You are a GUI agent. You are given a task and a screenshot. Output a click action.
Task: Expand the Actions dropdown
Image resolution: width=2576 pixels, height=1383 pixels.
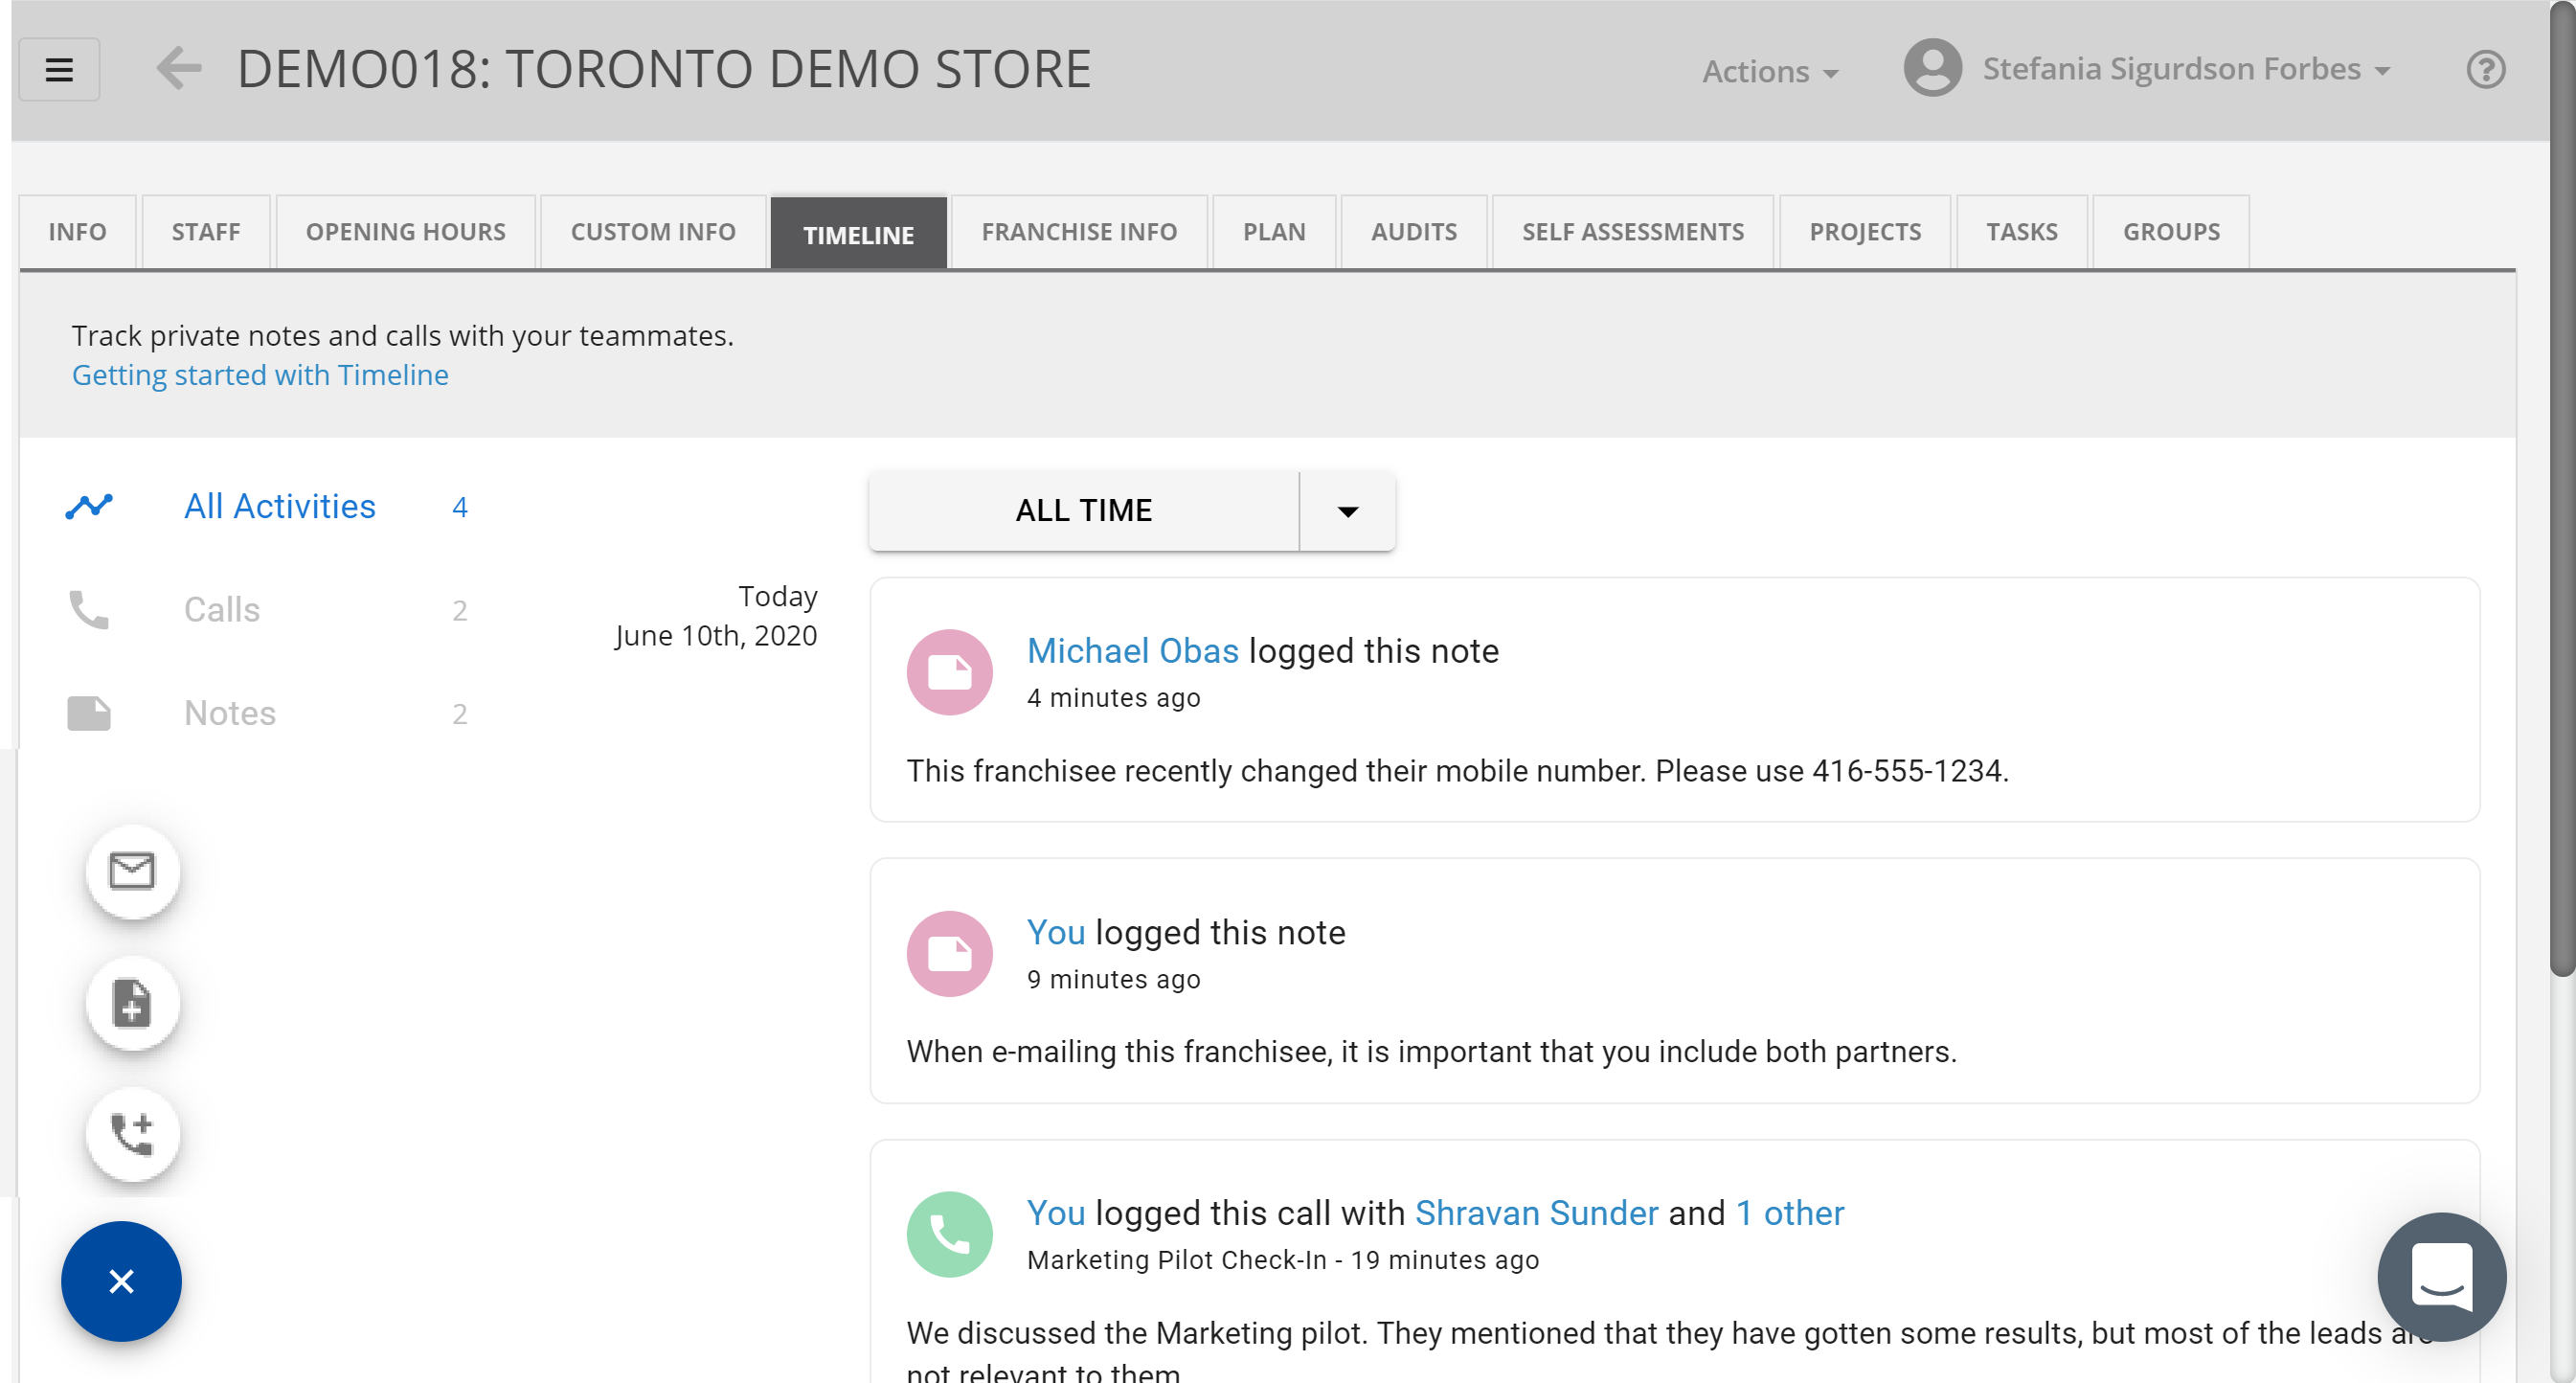point(1770,72)
